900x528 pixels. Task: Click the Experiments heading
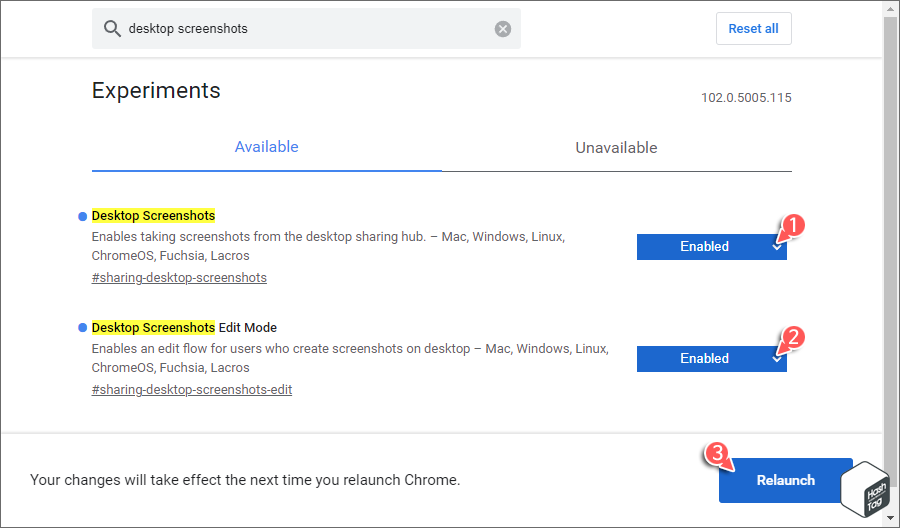(156, 91)
